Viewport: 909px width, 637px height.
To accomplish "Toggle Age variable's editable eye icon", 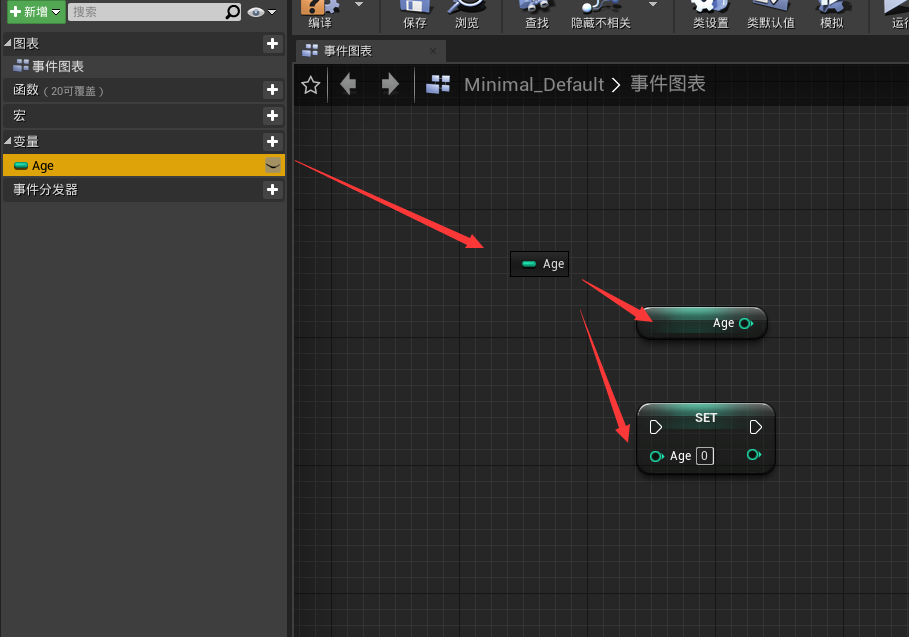I will (x=273, y=165).
